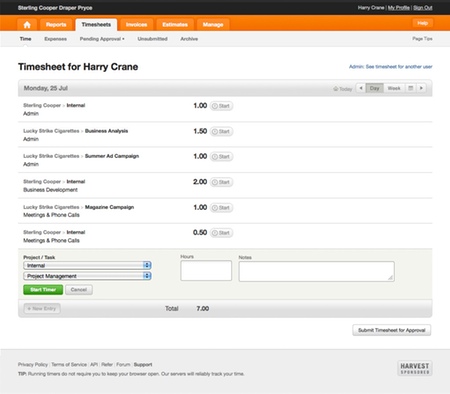Viewport: 450px width, 394px height.
Task: Focus the Hours input field
Action: coord(206,271)
